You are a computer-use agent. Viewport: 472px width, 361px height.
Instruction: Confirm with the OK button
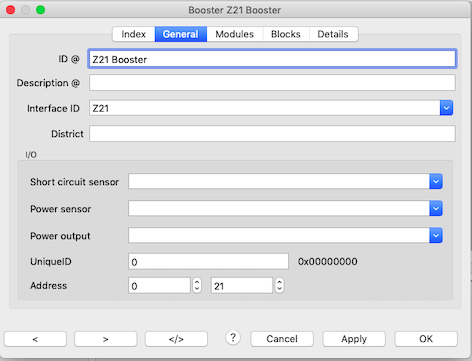426,339
